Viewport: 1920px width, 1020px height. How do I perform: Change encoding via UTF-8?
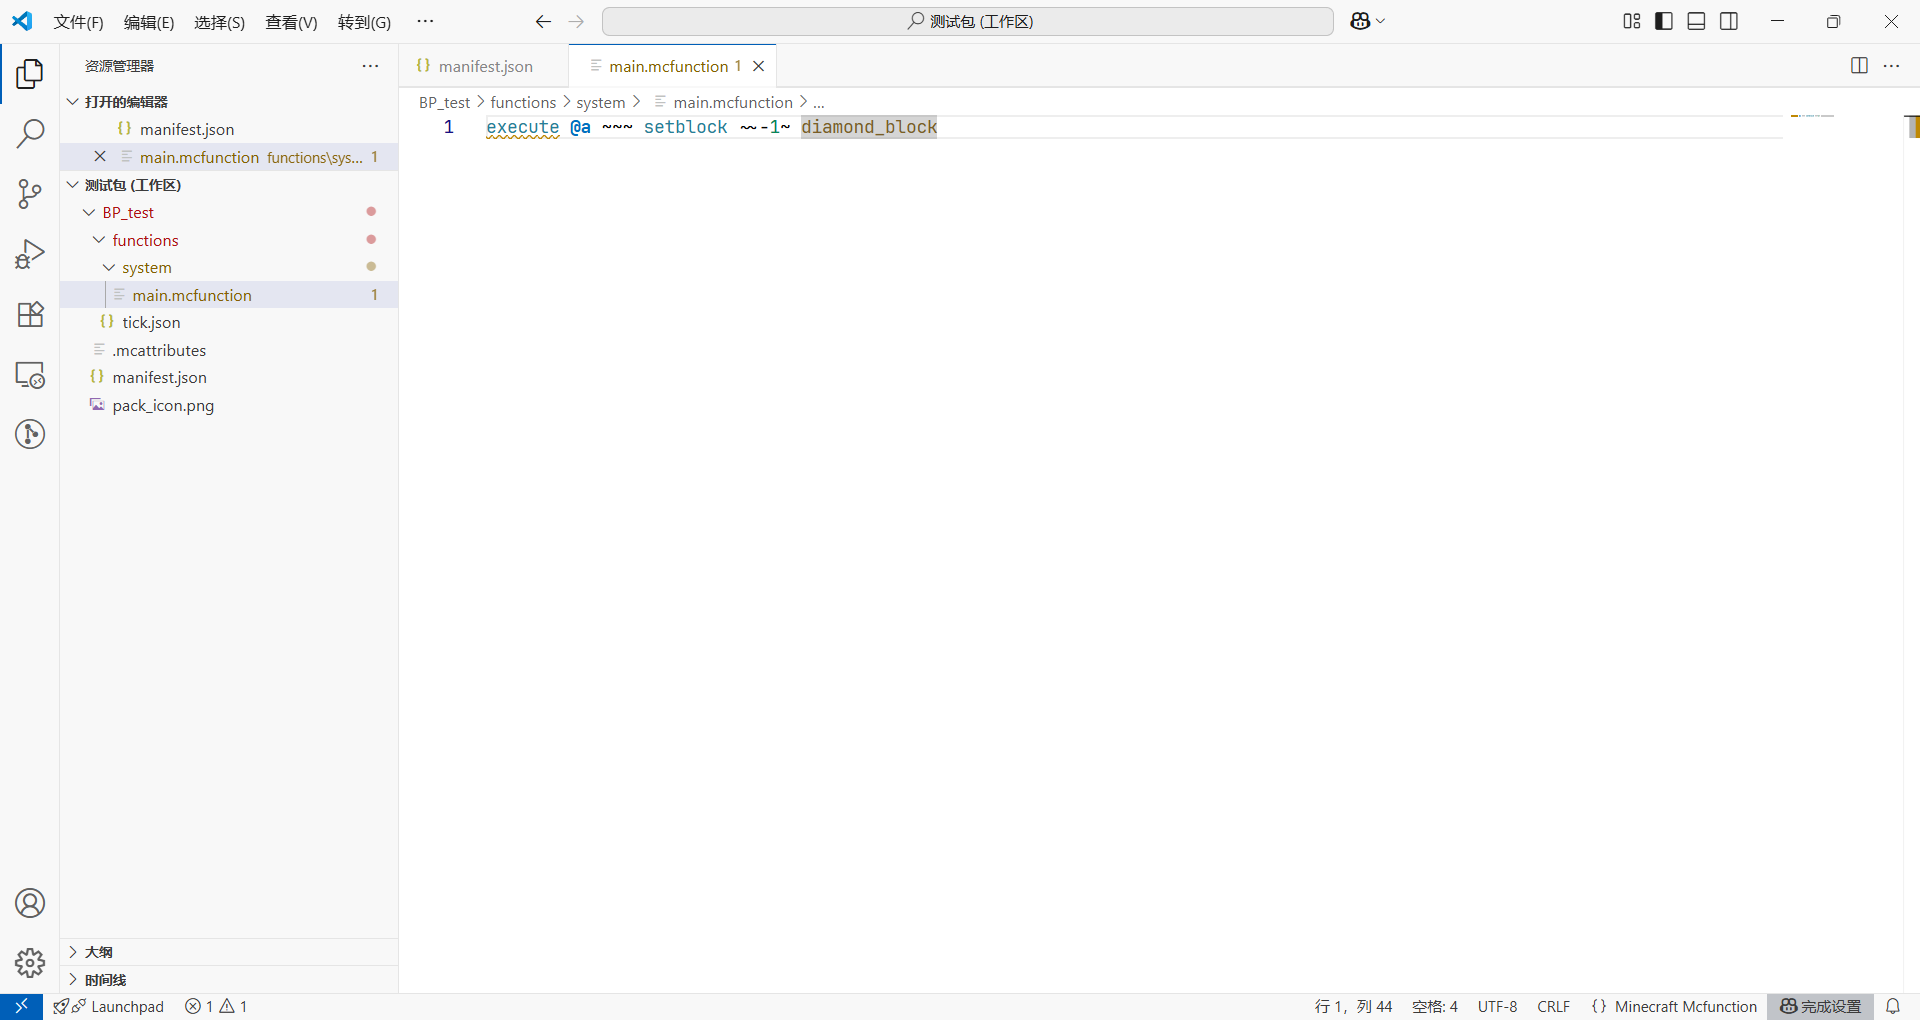pyautogui.click(x=1497, y=1006)
